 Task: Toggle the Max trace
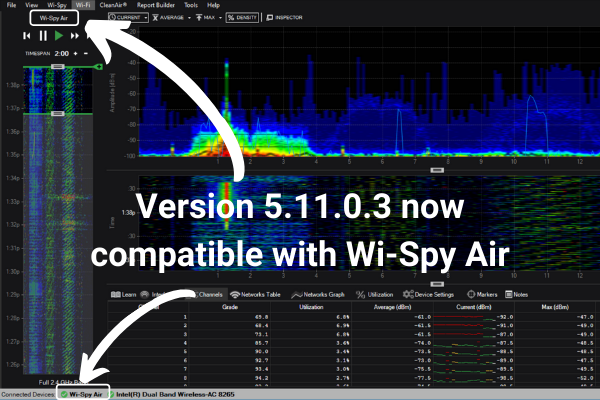pyautogui.click(x=206, y=18)
